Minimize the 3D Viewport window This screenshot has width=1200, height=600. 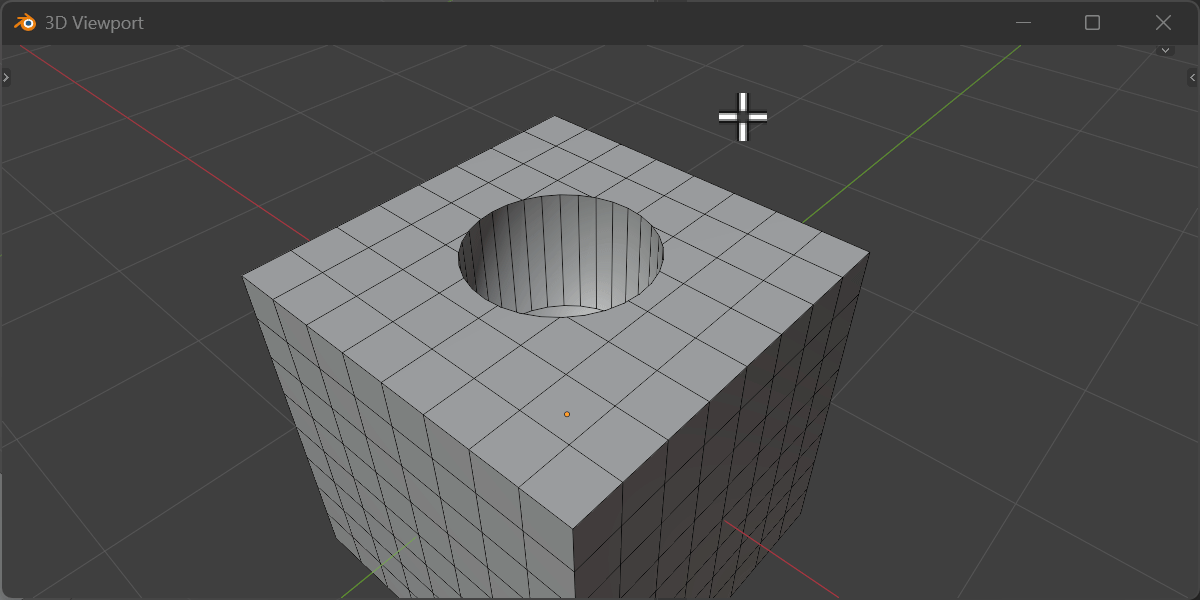point(1023,23)
